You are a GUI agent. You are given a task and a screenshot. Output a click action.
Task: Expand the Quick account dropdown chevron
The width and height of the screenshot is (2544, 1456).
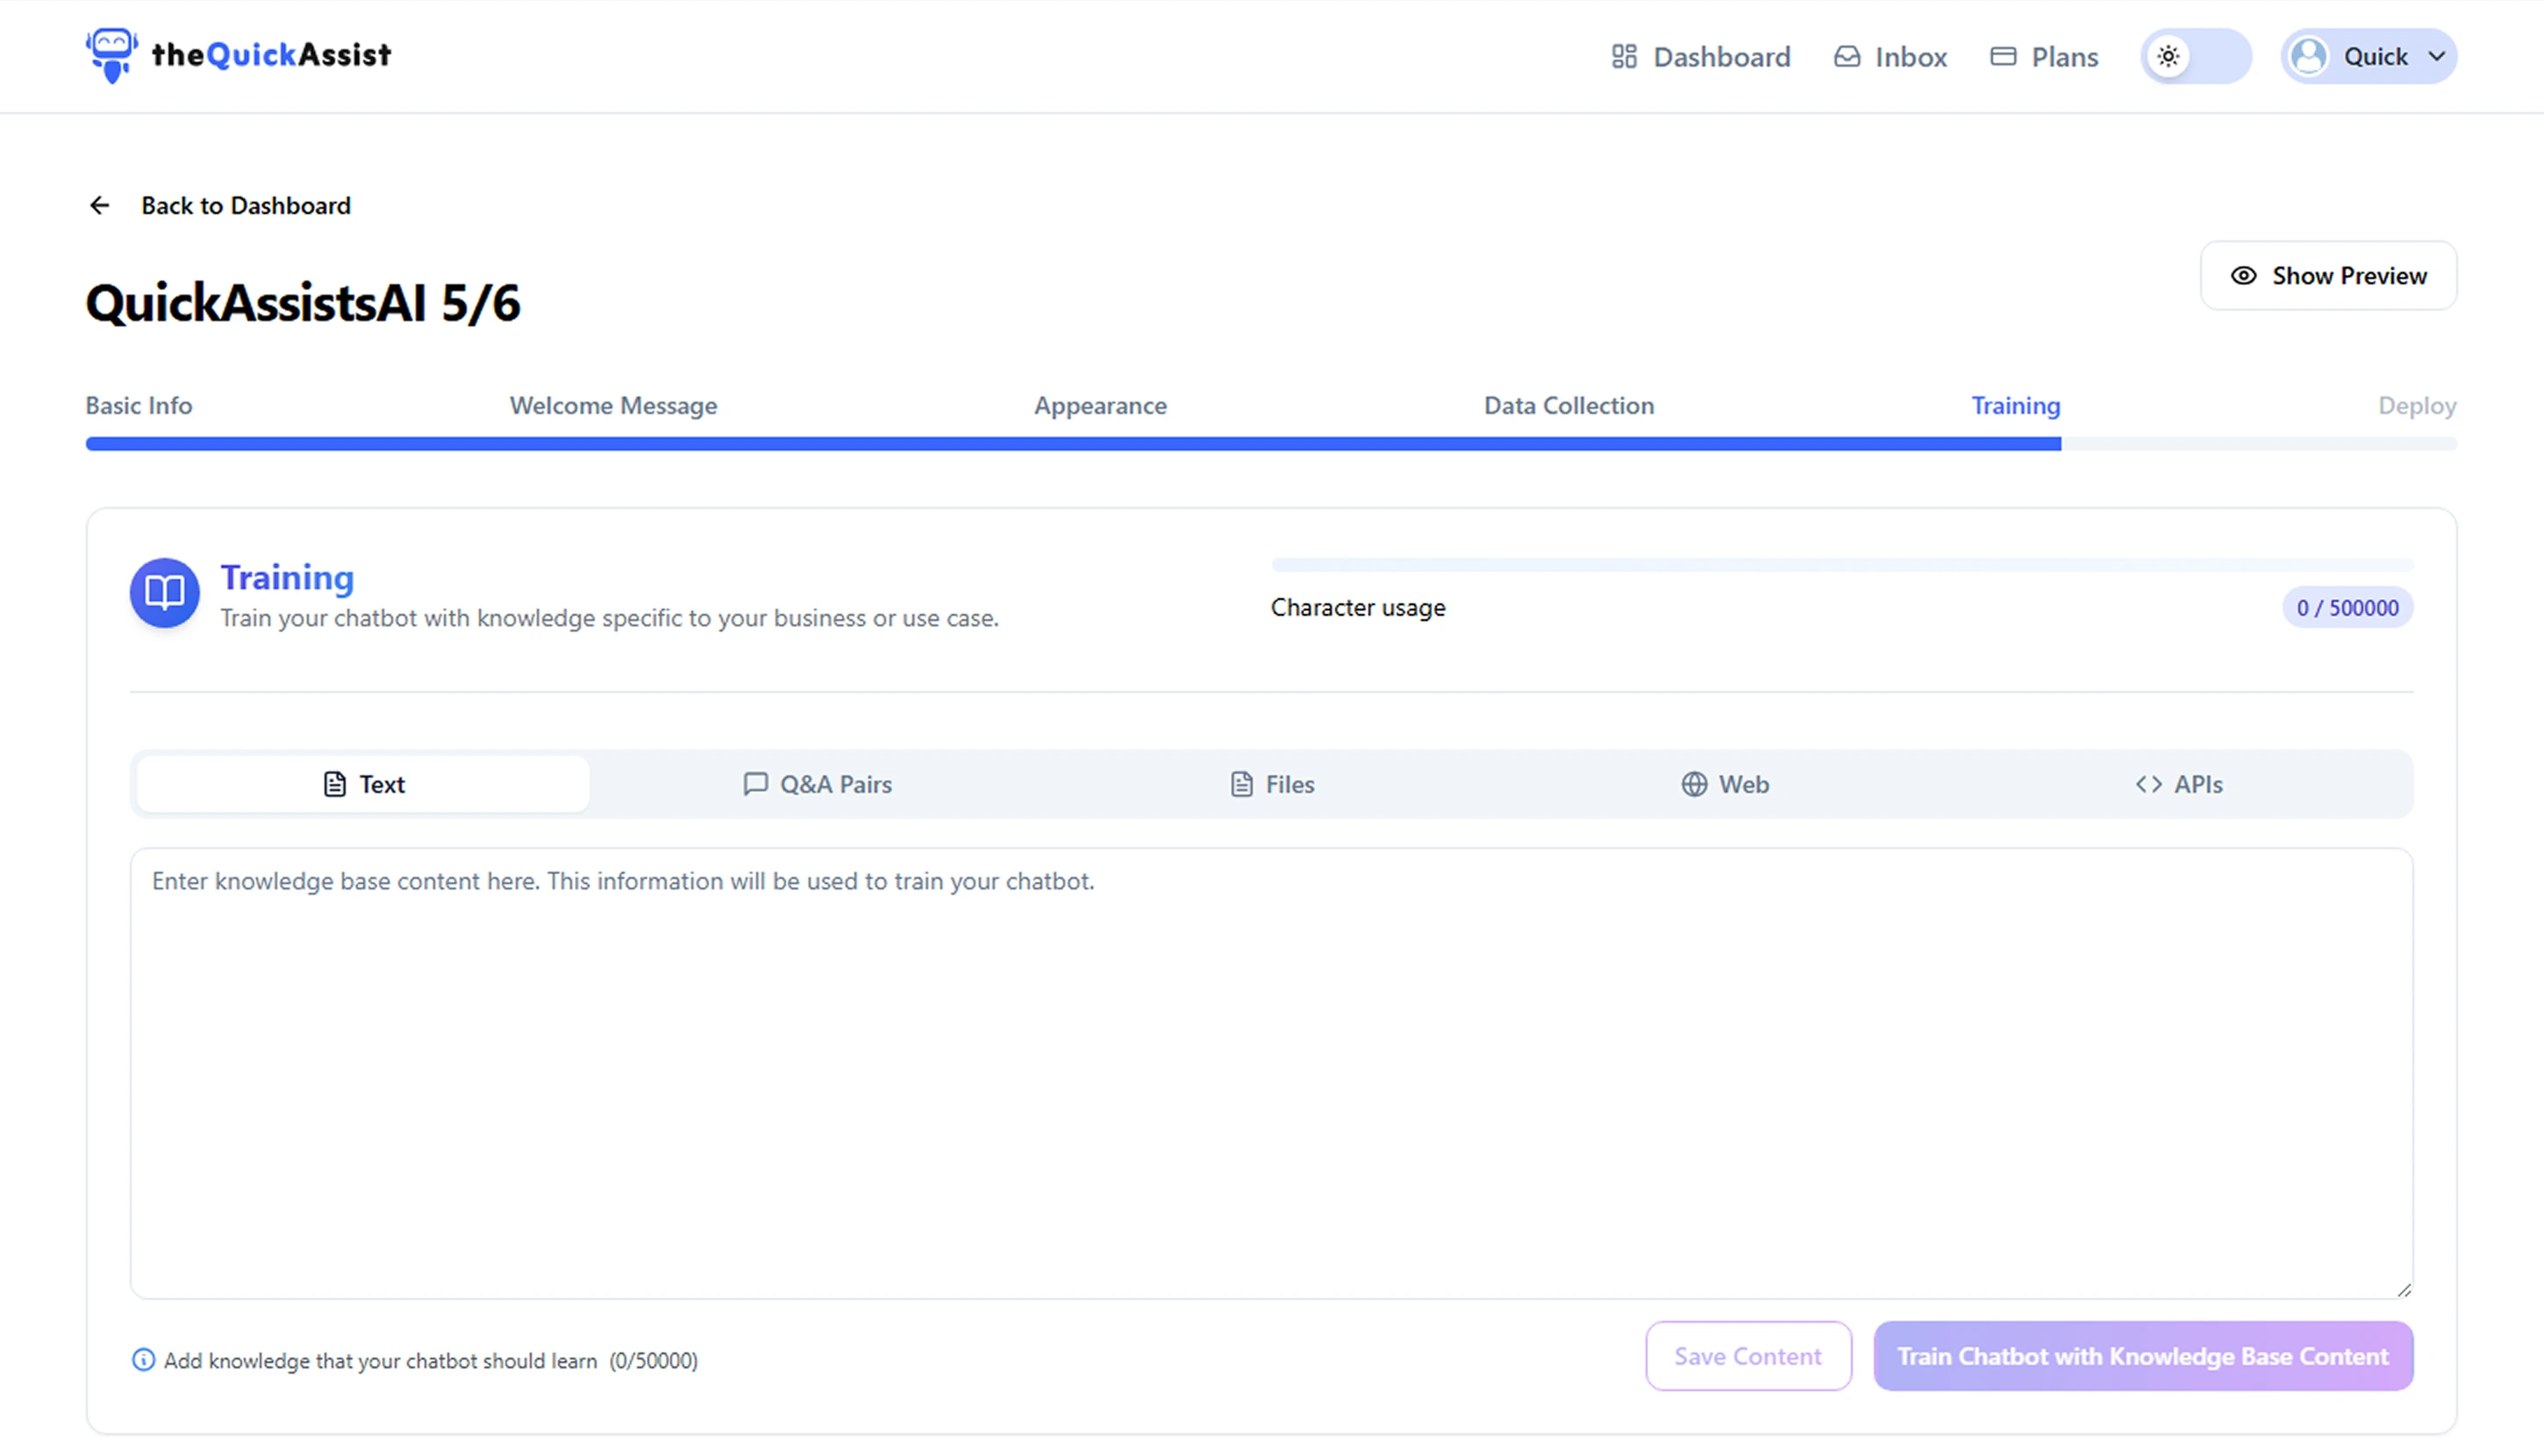pyautogui.click(x=2437, y=57)
